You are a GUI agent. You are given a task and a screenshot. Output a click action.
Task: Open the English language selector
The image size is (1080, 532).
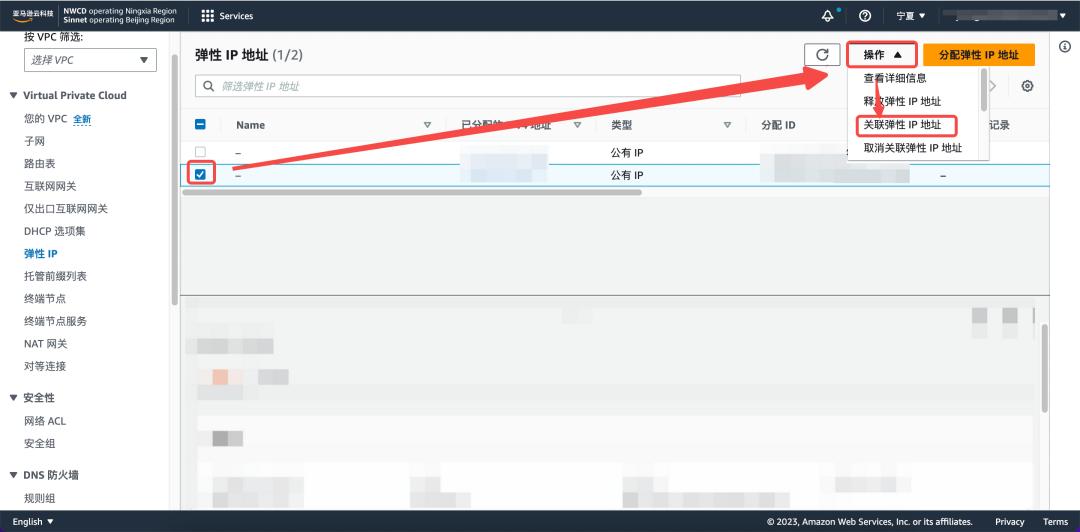(33, 522)
